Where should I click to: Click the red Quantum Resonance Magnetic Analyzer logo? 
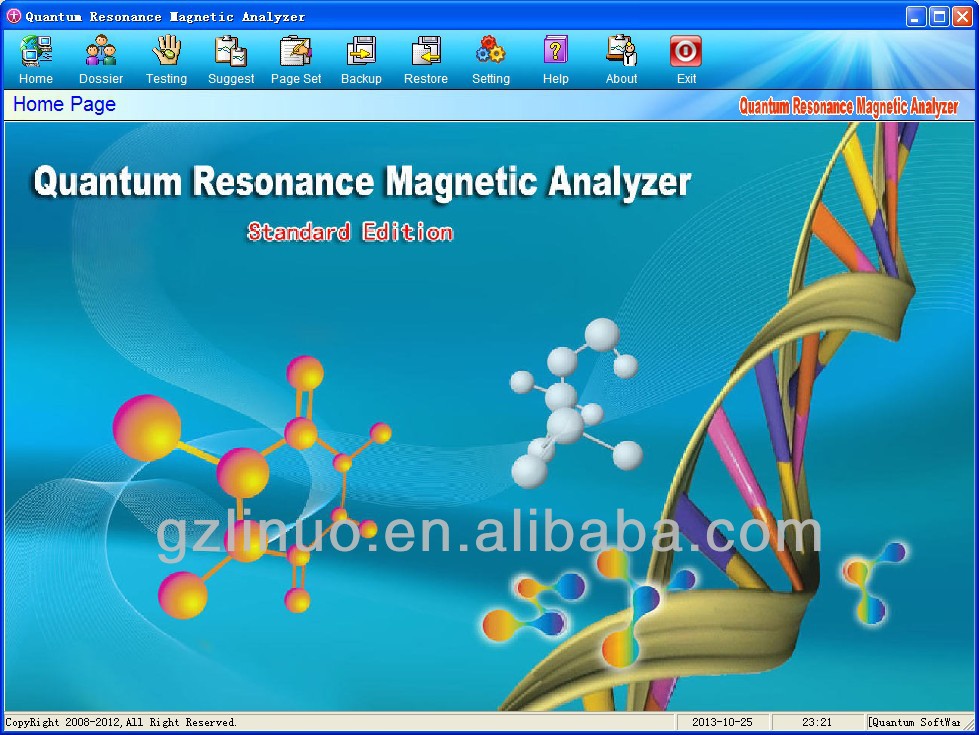click(x=849, y=106)
